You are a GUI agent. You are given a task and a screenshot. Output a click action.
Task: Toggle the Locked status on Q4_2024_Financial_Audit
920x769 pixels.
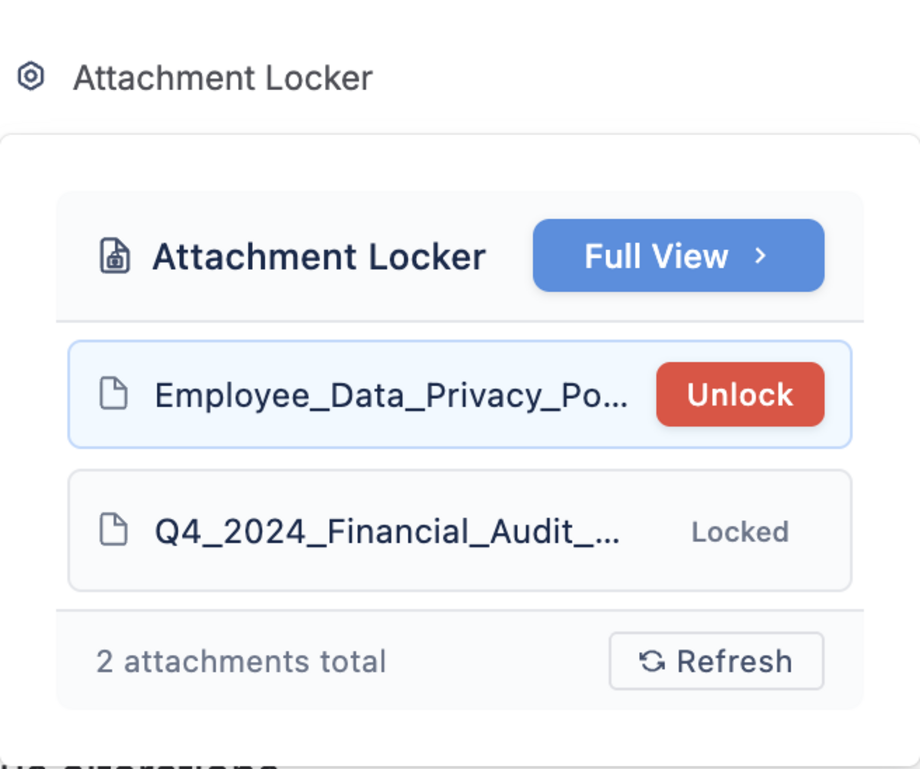click(740, 531)
